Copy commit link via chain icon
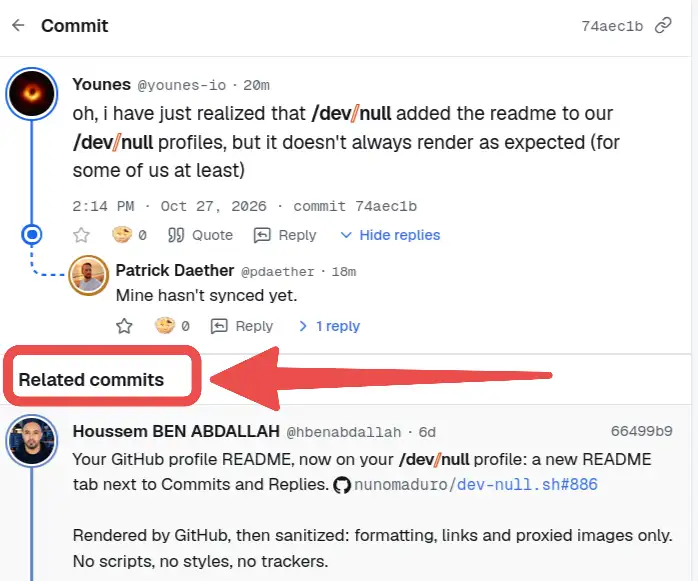 point(663,25)
